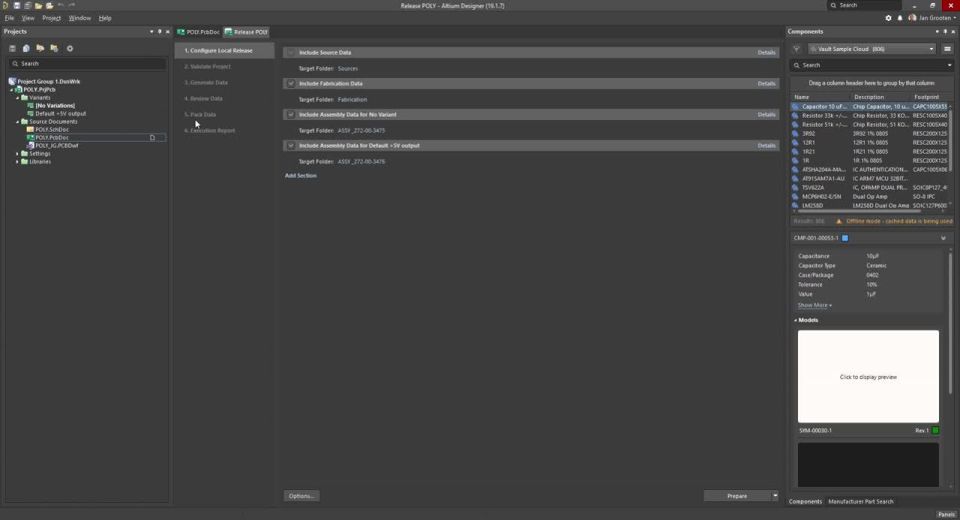Image resolution: width=960 pixels, height=520 pixels.
Task: Click the green revision state icon beside Rev.1
Action: click(x=936, y=431)
